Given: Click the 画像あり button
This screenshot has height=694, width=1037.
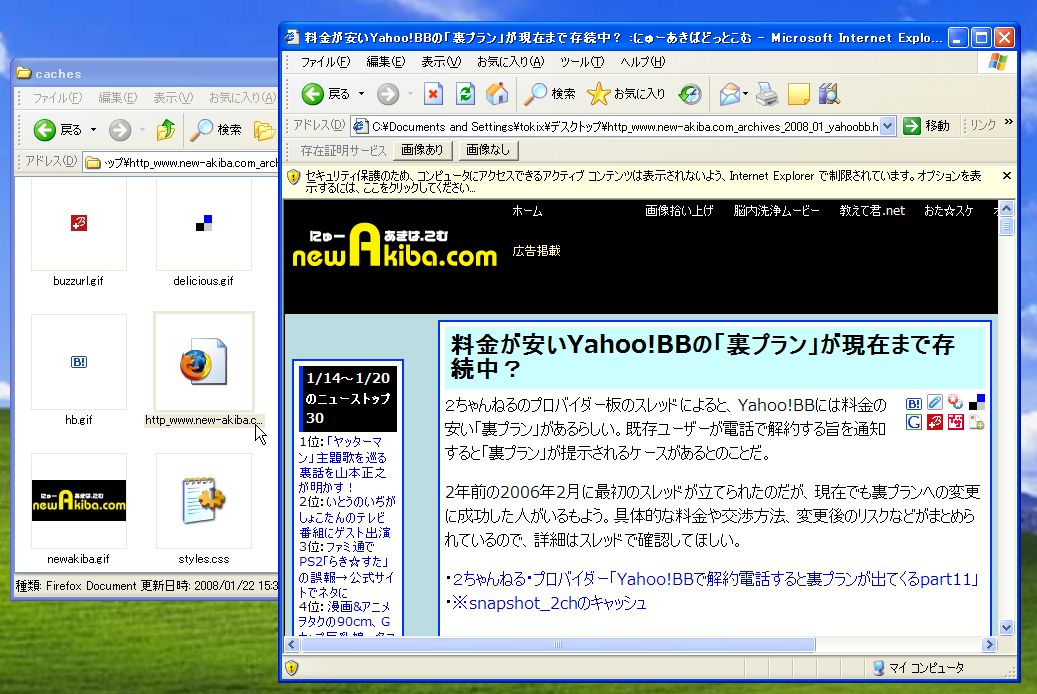Looking at the screenshot, I should point(422,150).
